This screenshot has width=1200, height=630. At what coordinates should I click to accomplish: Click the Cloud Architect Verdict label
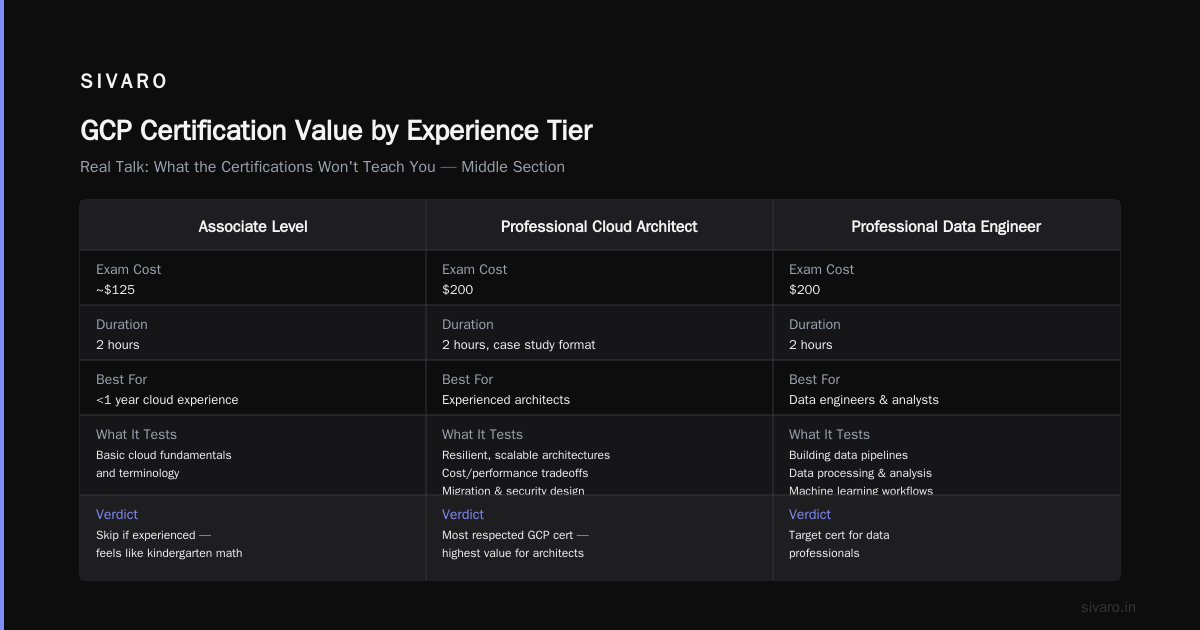[x=463, y=514]
